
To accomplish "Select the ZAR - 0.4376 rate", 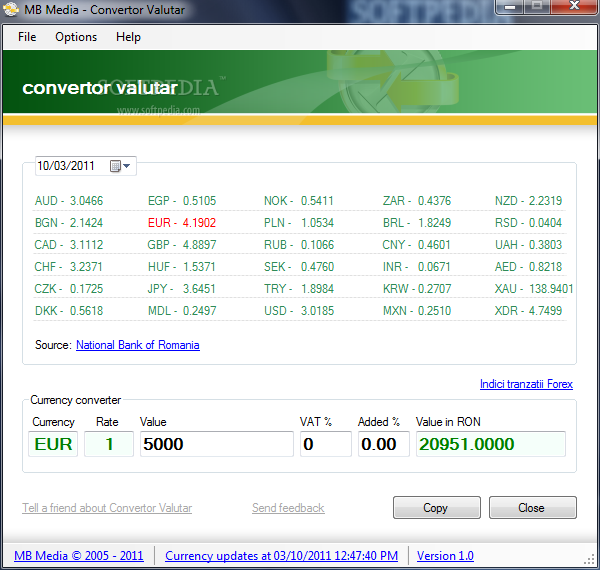I will (417, 201).
